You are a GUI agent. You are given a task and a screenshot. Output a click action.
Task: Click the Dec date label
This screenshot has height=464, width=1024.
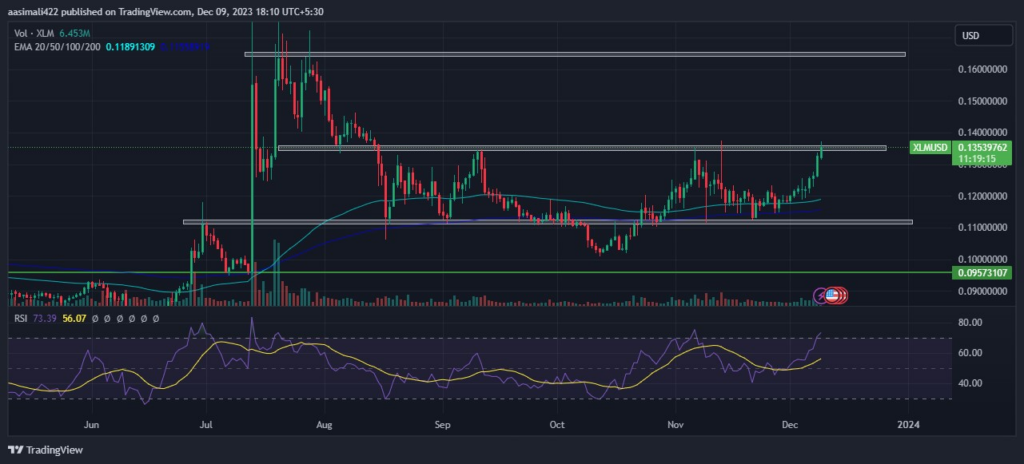click(x=790, y=425)
